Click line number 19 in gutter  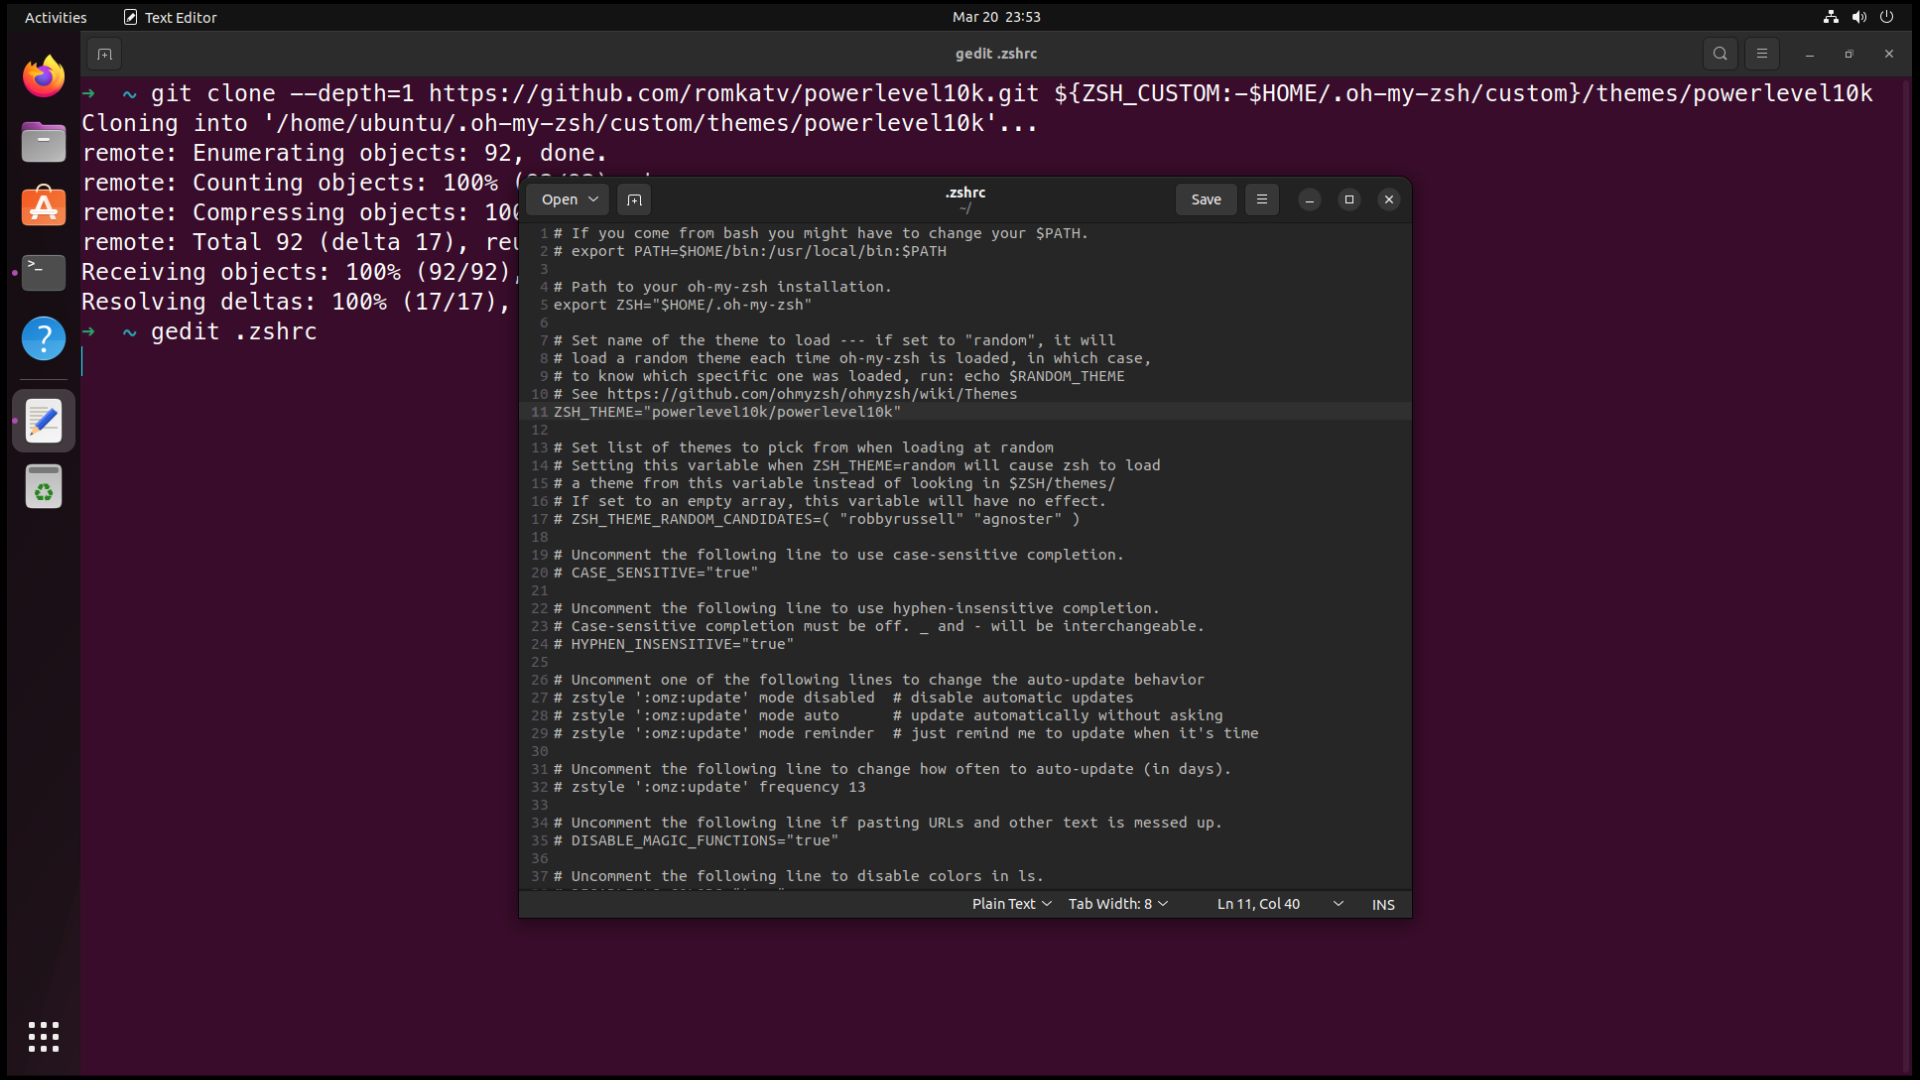coord(539,555)
